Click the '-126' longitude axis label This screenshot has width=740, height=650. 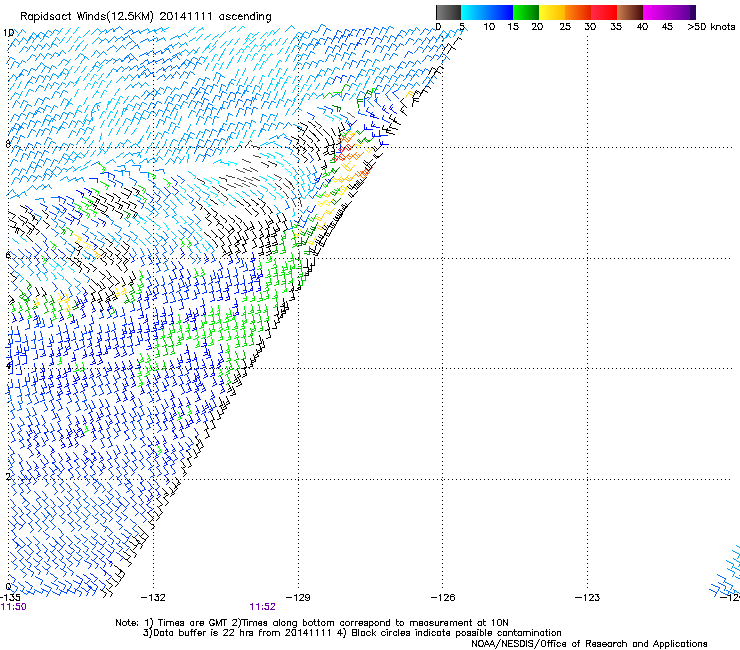[x=443, y=598]
